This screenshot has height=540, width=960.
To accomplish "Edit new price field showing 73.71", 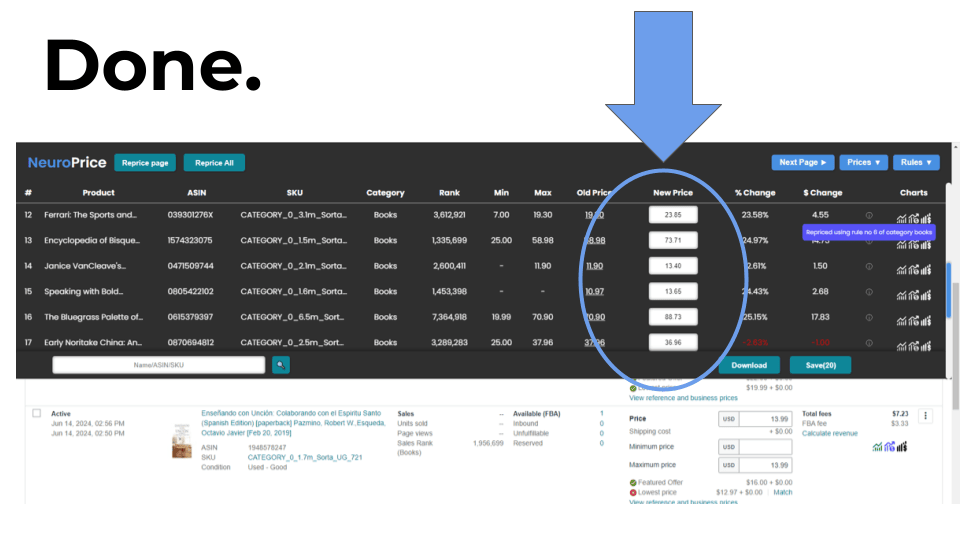I will click(673, 240).
